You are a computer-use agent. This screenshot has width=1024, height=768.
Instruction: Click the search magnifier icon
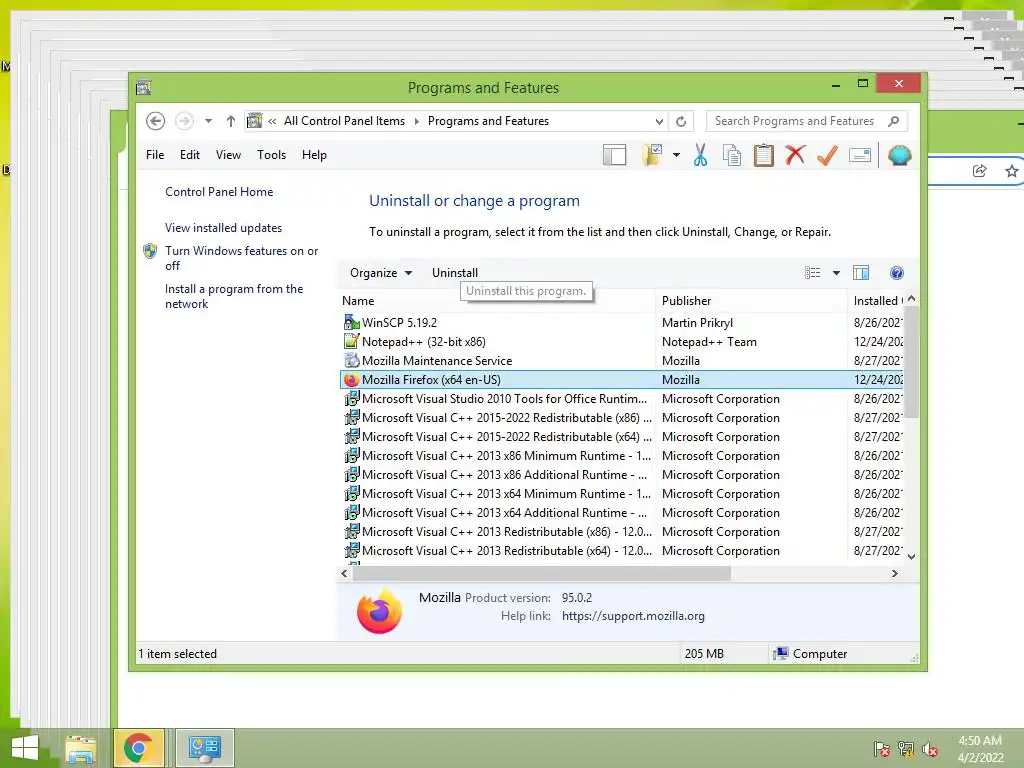point(893,121)
